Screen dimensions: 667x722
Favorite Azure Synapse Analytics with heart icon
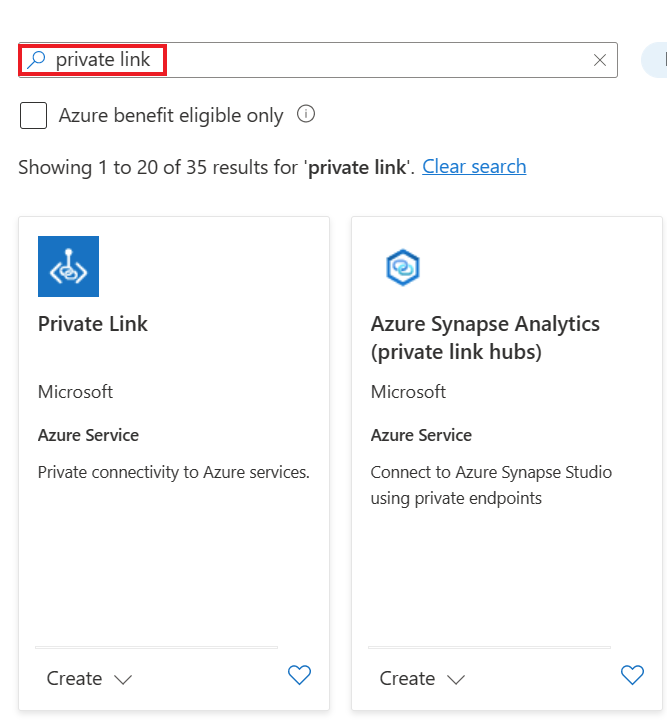point(632,676)
